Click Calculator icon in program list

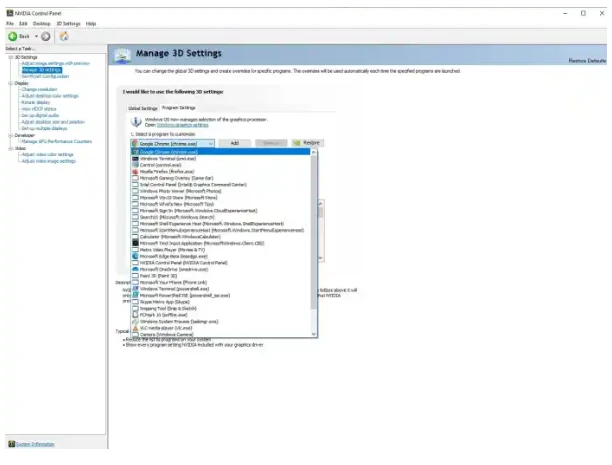135,237
